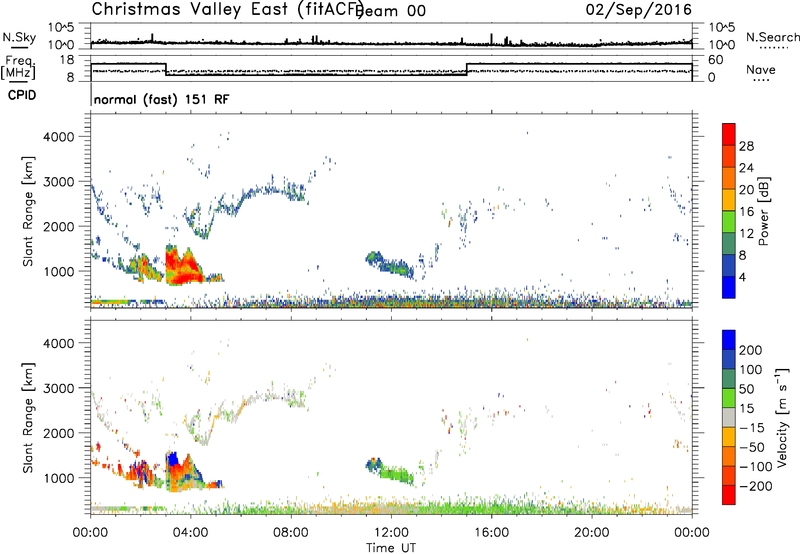
Task: Click the '4000' tick of the power panel
Action: 58,137
